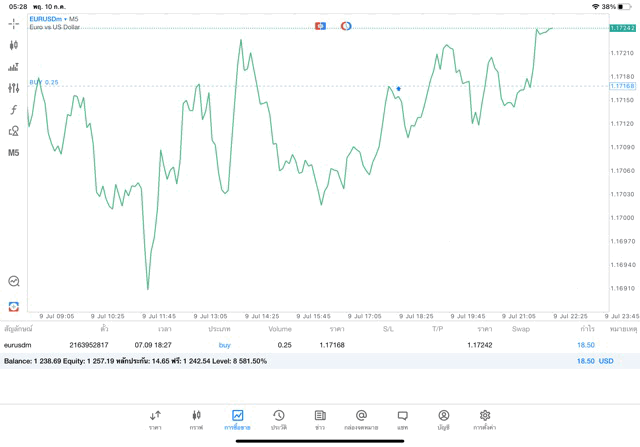Select the eurusdm open buy position row
The width and height of the screenshot is (640, 447).
click(300, 345)
